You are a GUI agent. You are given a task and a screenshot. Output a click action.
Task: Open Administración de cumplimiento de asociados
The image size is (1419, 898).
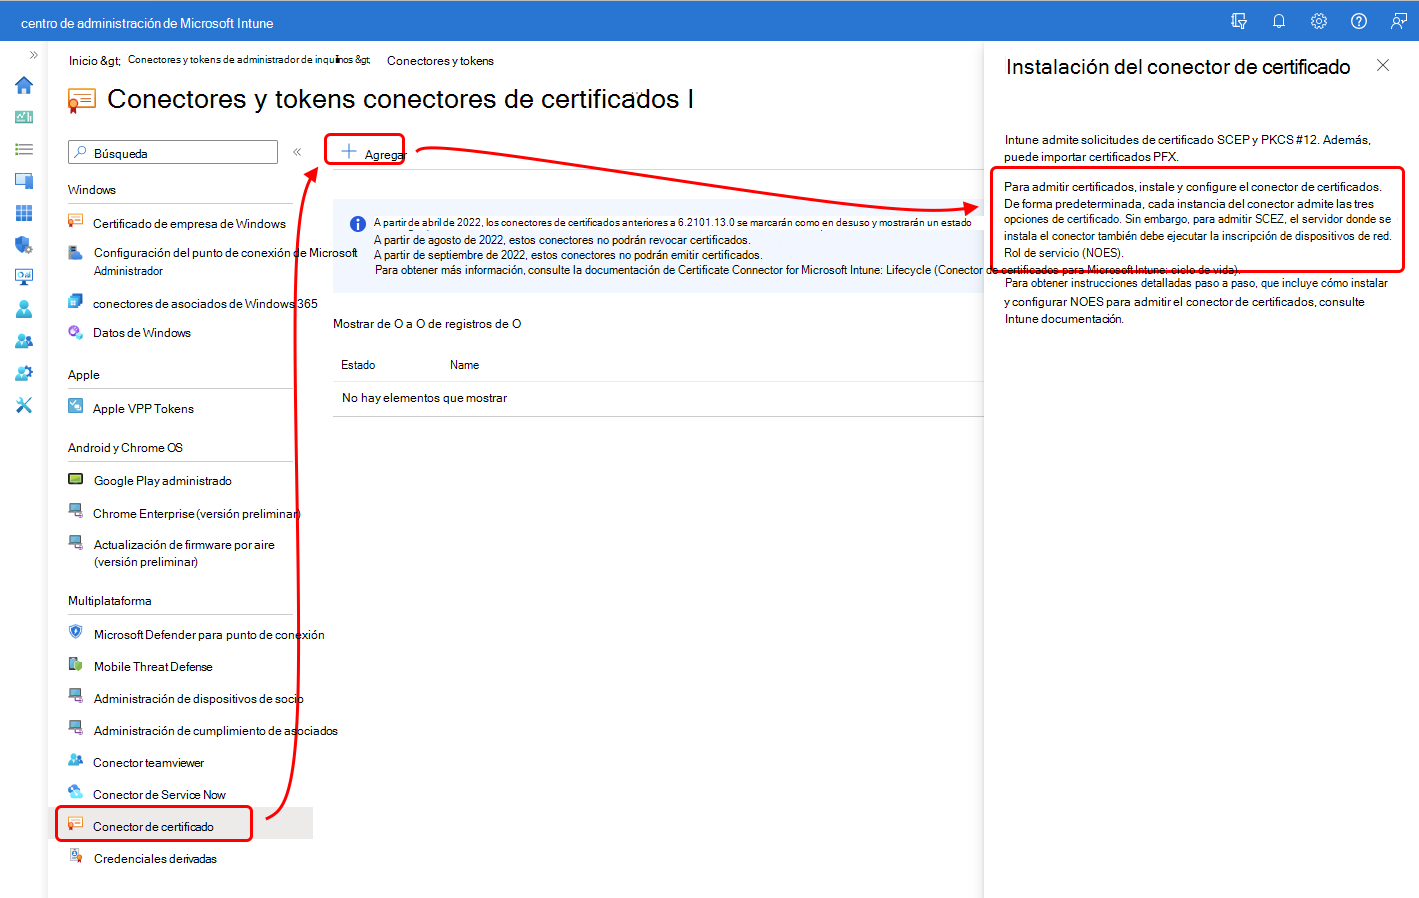pos(215,731)
